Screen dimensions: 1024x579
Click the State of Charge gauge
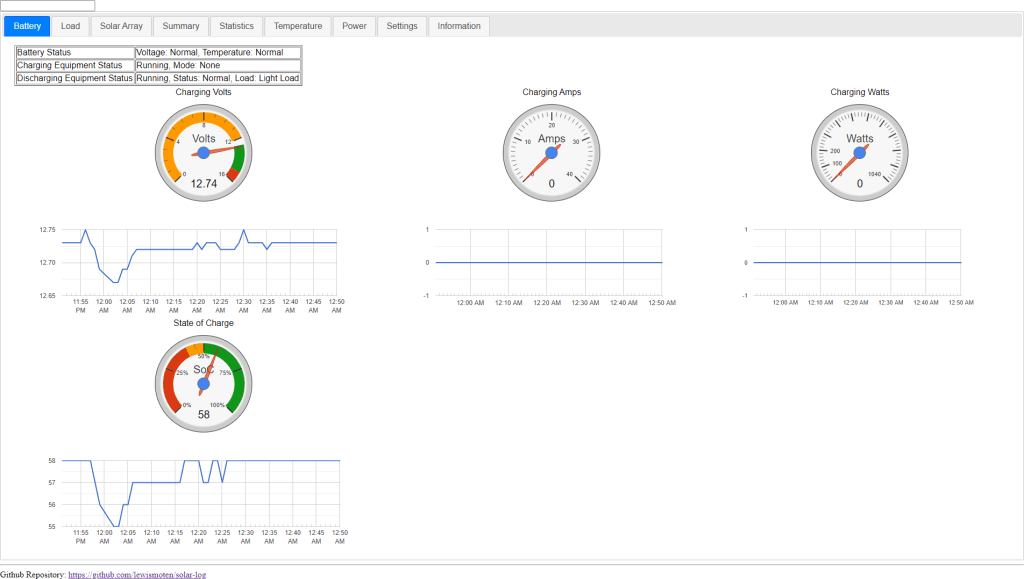click(x=204, y=380)
